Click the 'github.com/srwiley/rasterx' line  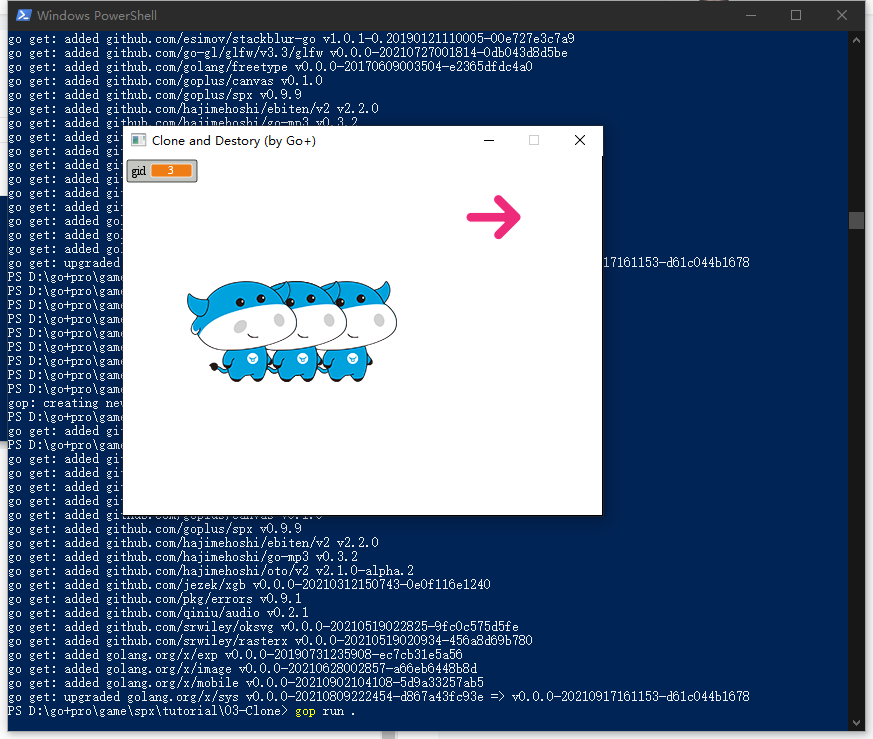point(270,640)
